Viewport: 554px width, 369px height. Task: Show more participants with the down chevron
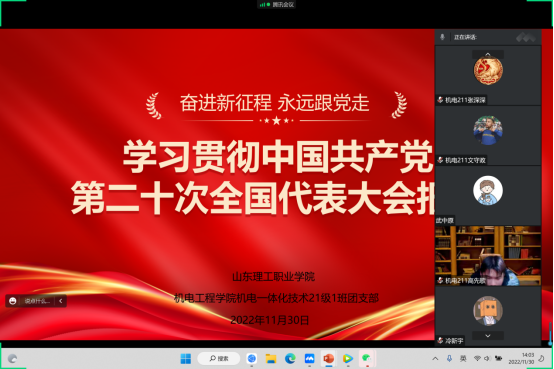[488, 336]
